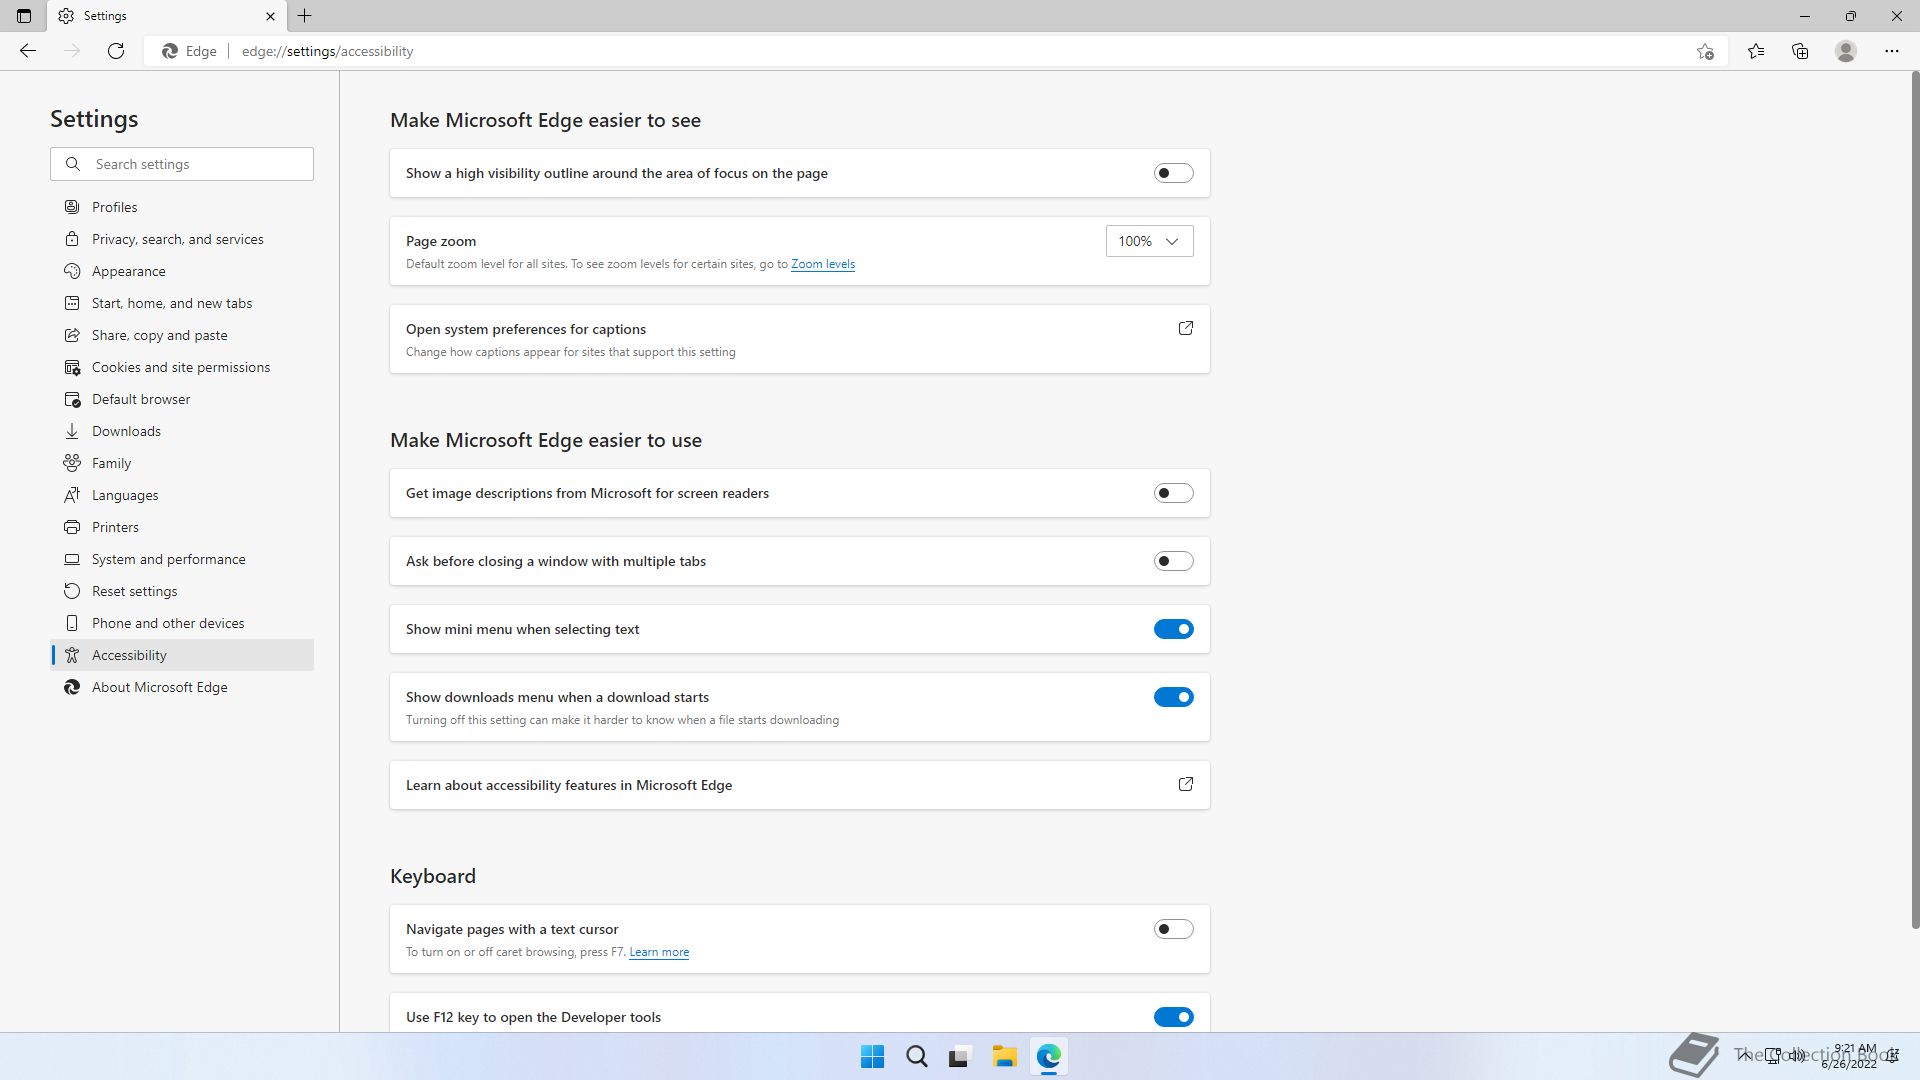
Task: Open the Page zoom 100% dropdown
Action: coord(1149,241)
